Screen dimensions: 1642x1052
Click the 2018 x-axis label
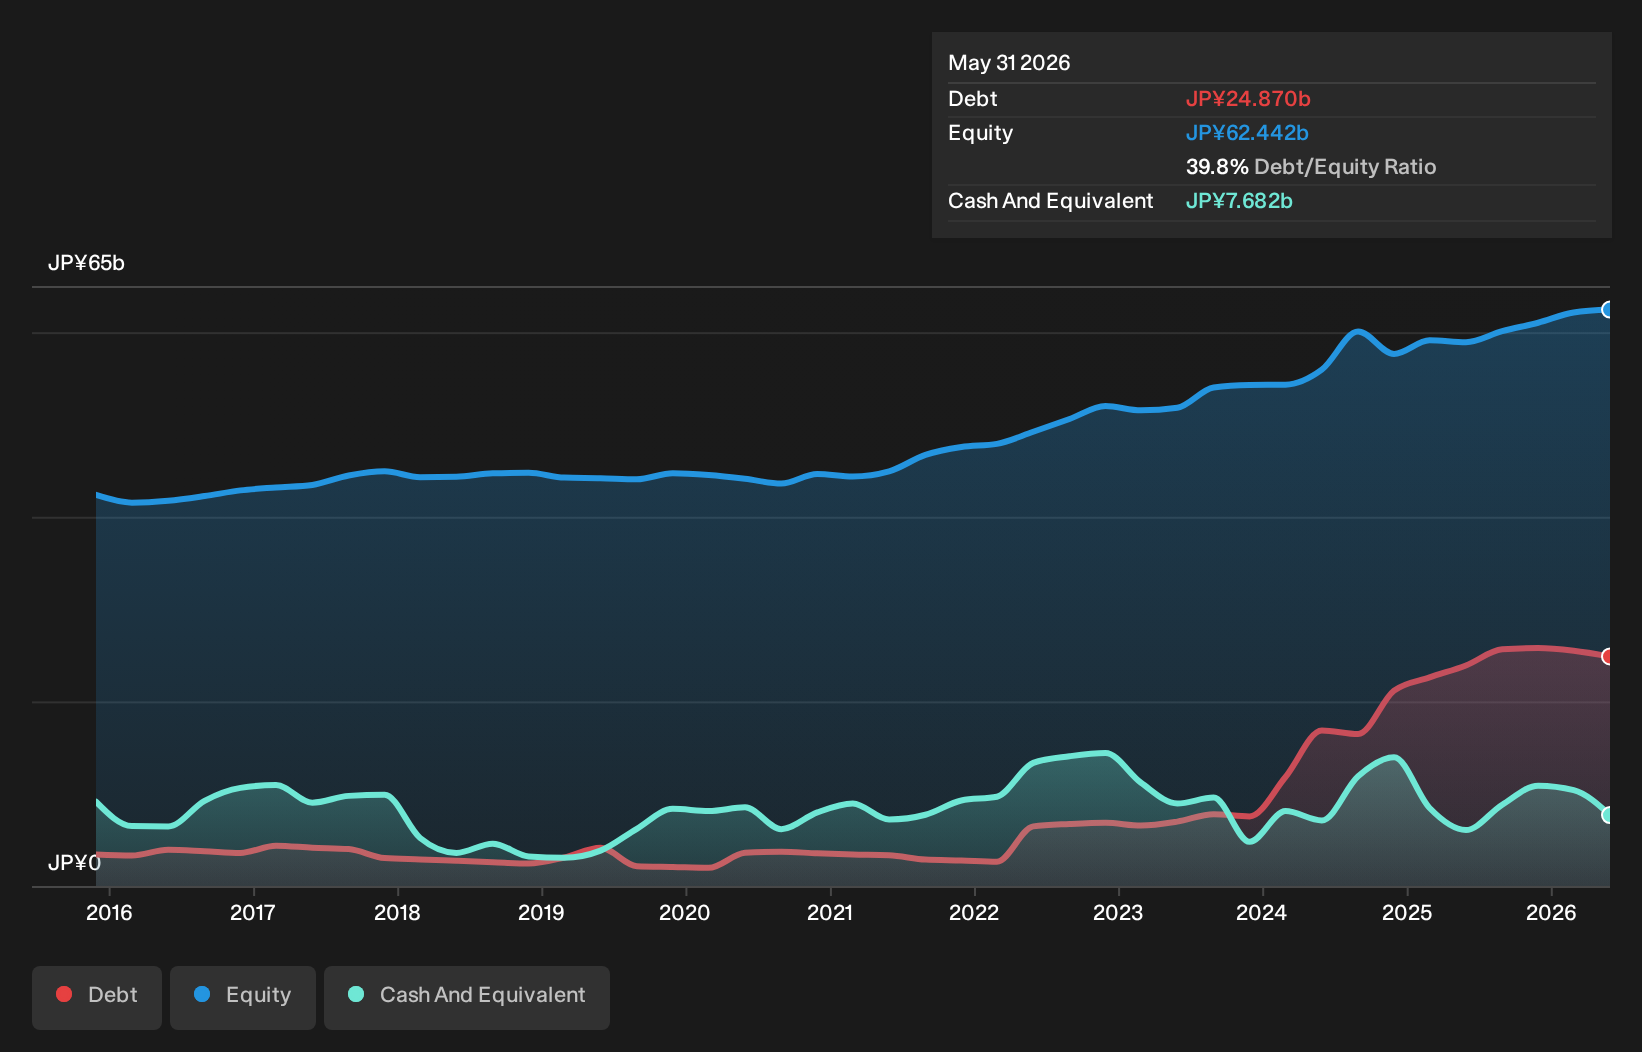[397, 912]
